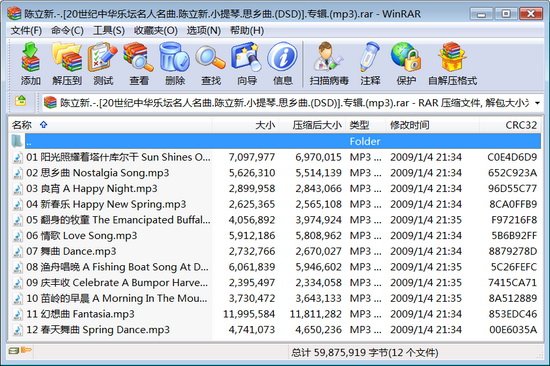Select file 06 情歌 Love Song.mp3

point(276,236)
